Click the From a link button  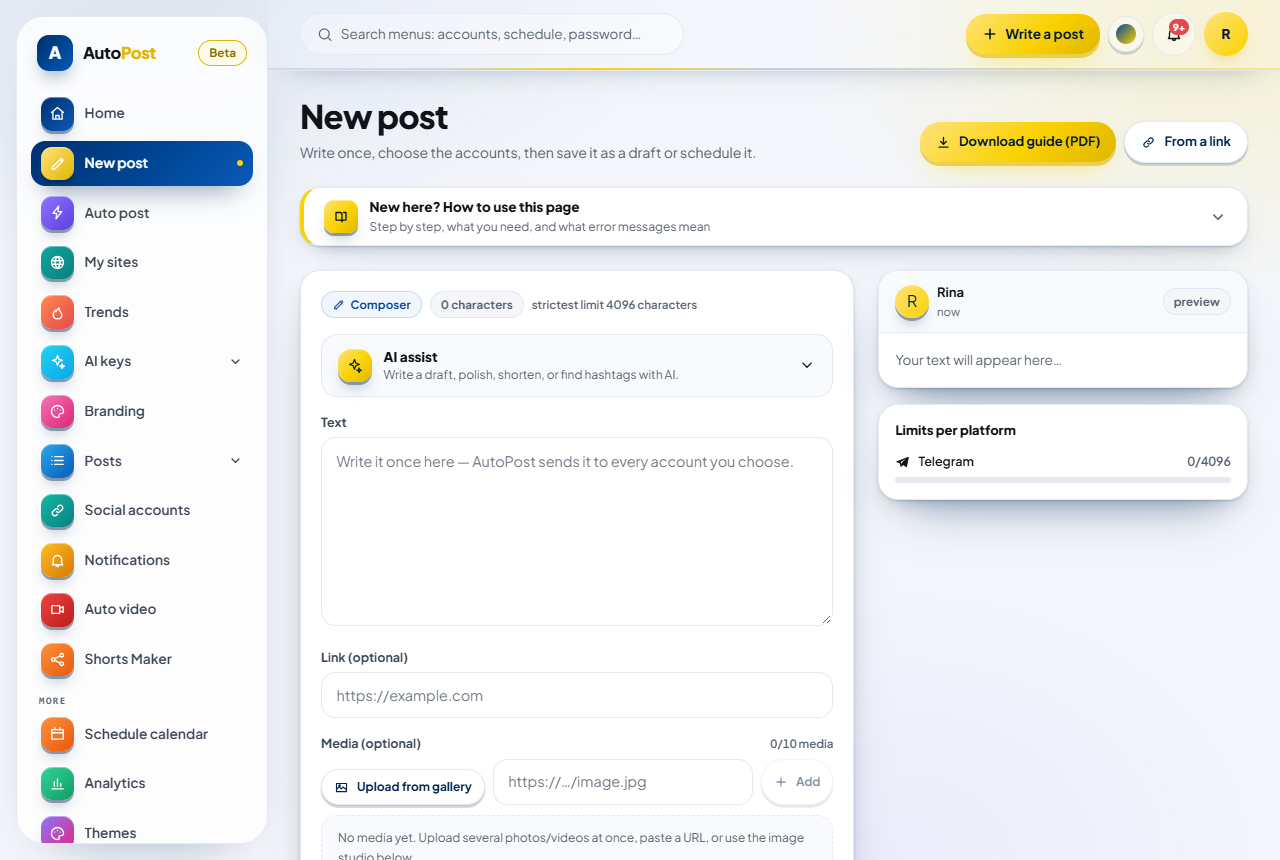point(1186,142)
